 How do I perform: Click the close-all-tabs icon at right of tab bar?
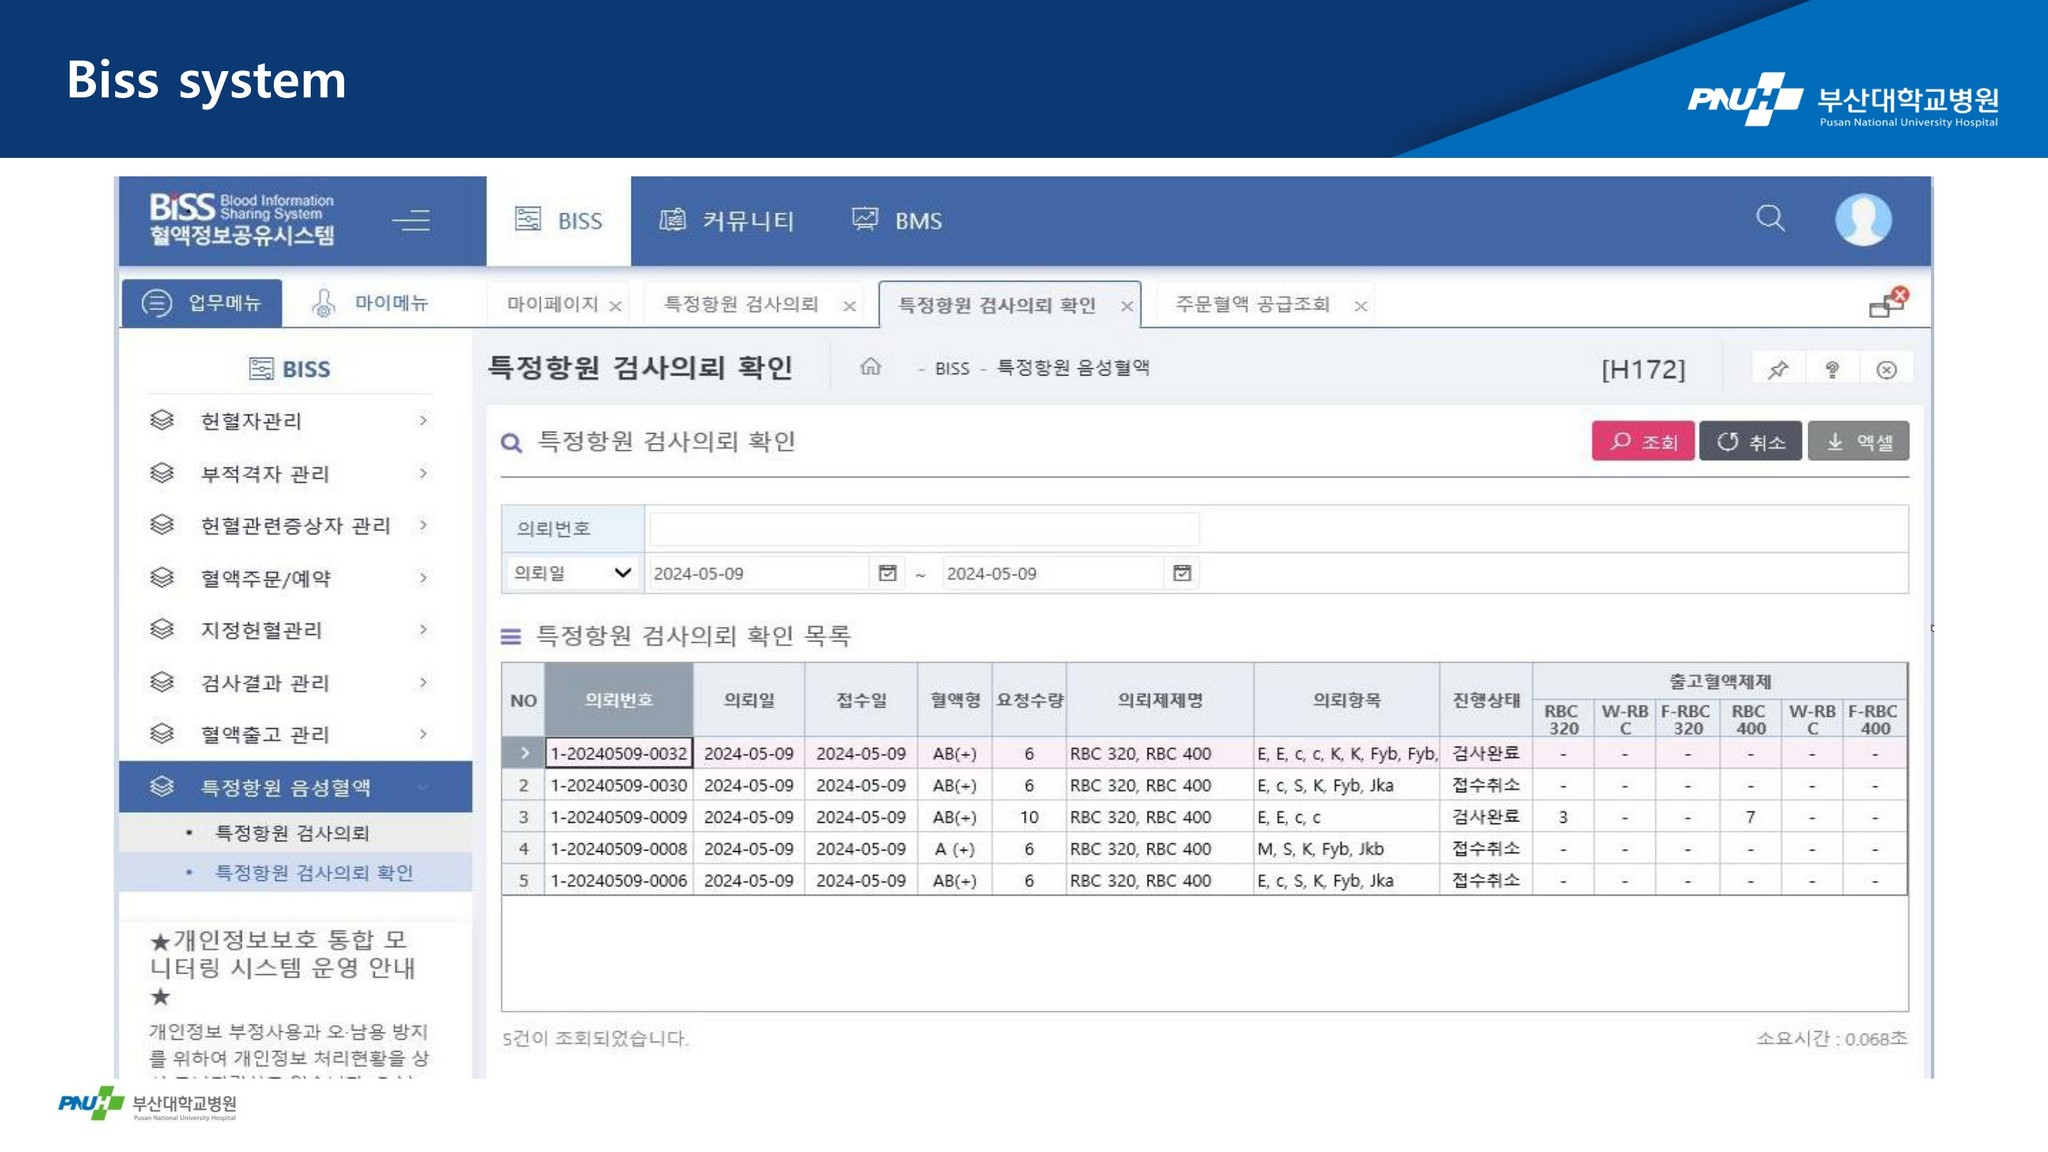(x=1888, y=302)
